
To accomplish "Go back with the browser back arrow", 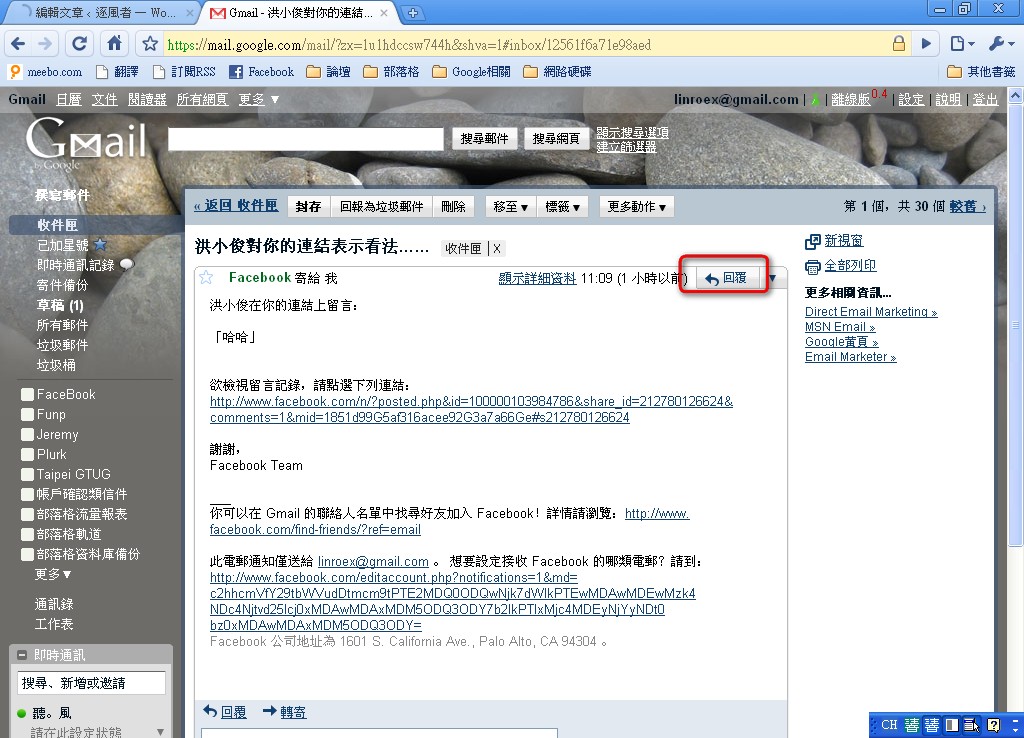I will coord(18,44).
